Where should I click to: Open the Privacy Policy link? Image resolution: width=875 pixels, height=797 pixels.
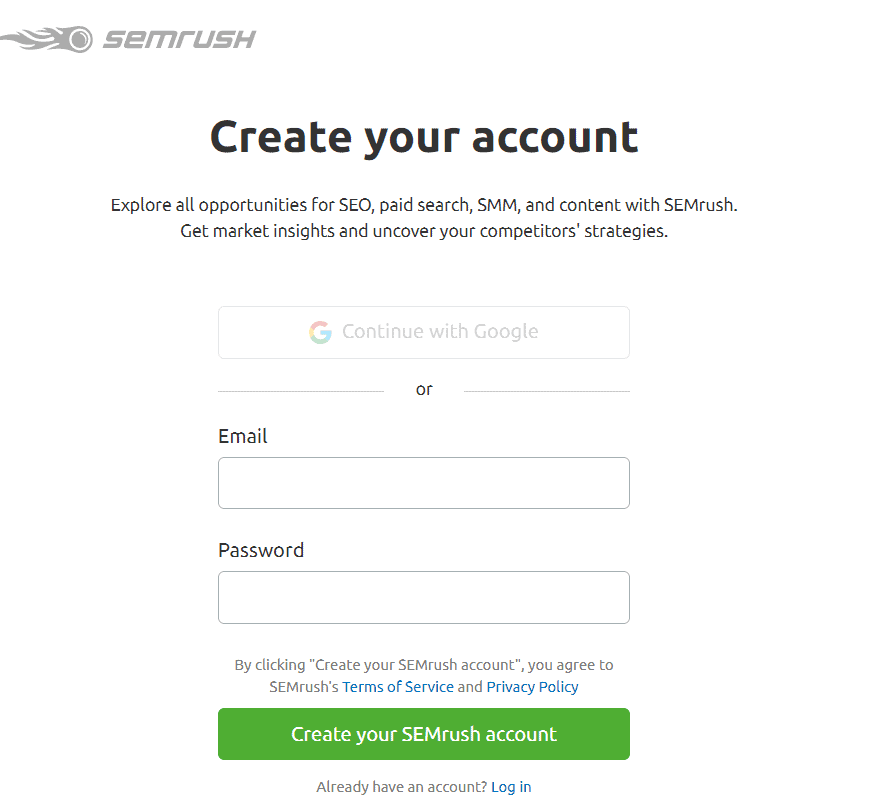coord(532,686)
